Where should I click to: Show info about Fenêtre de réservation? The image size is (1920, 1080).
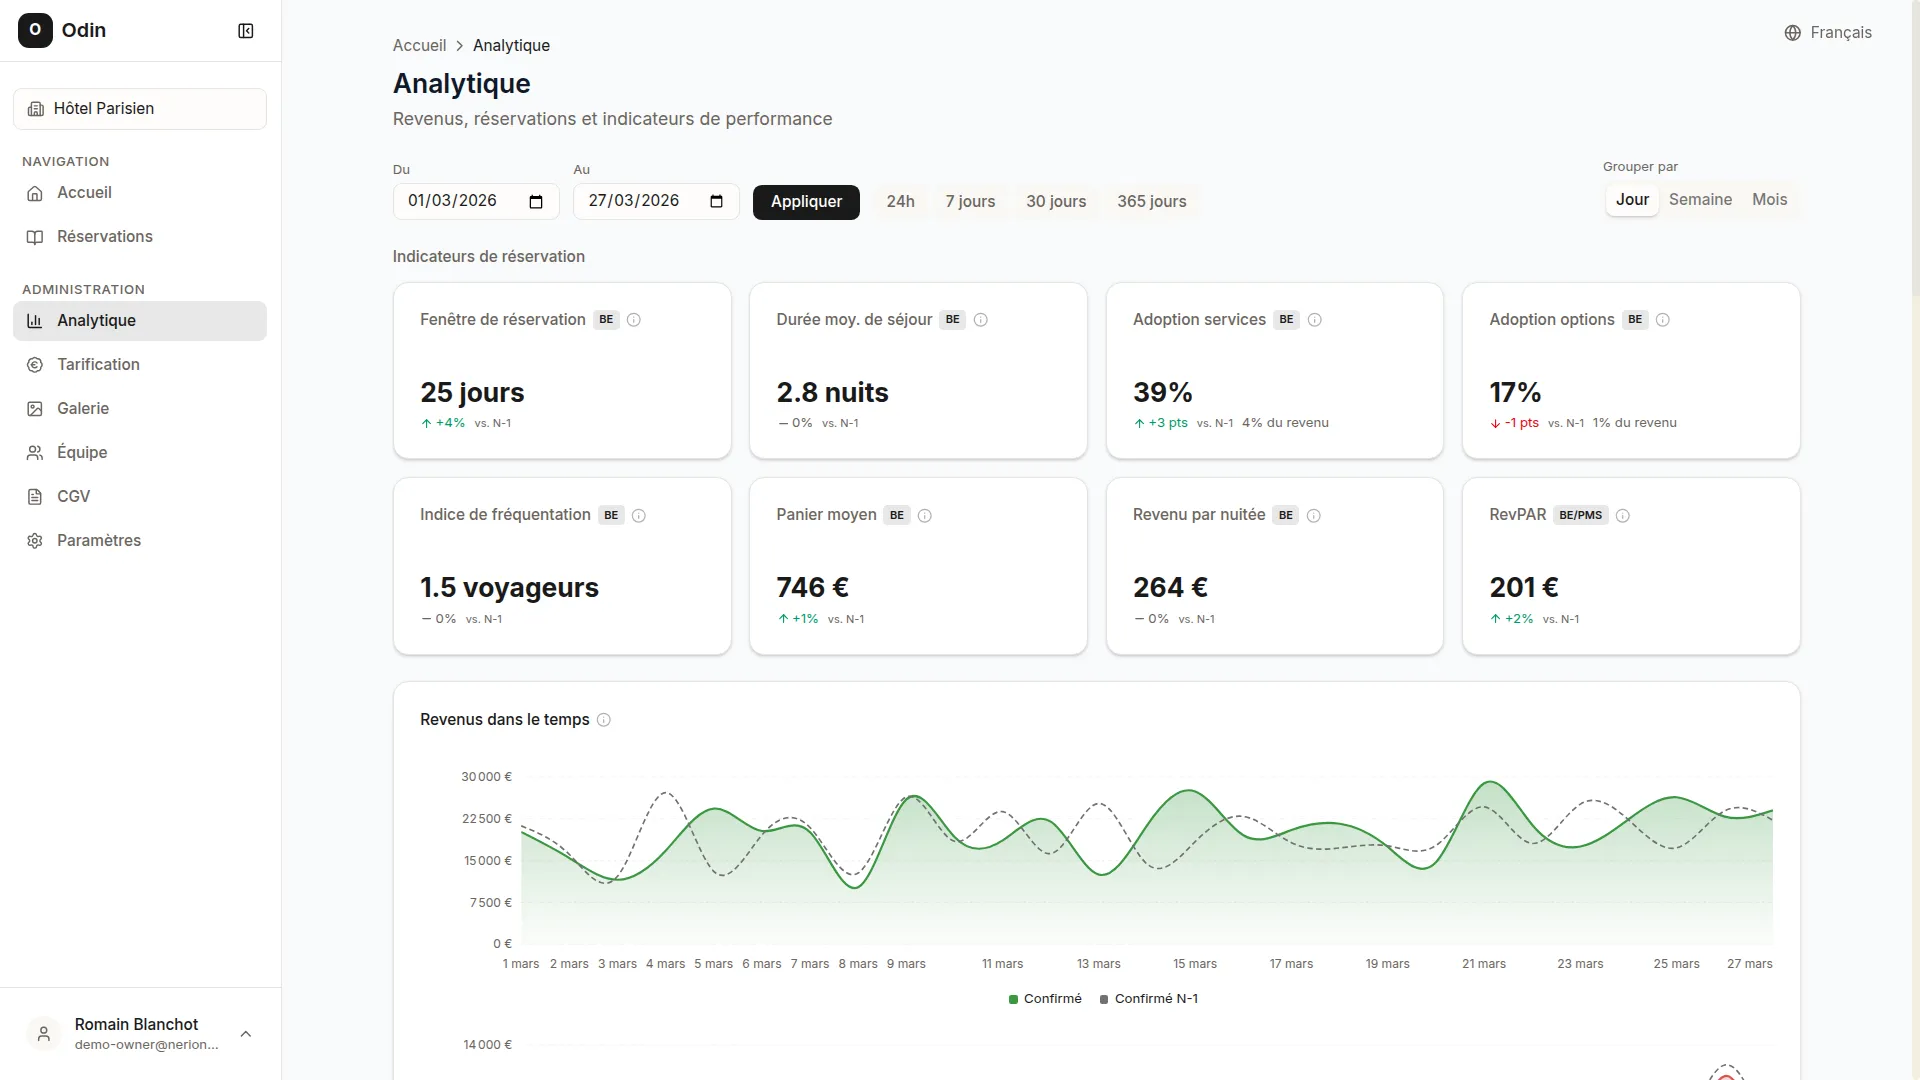coord(634,320)
